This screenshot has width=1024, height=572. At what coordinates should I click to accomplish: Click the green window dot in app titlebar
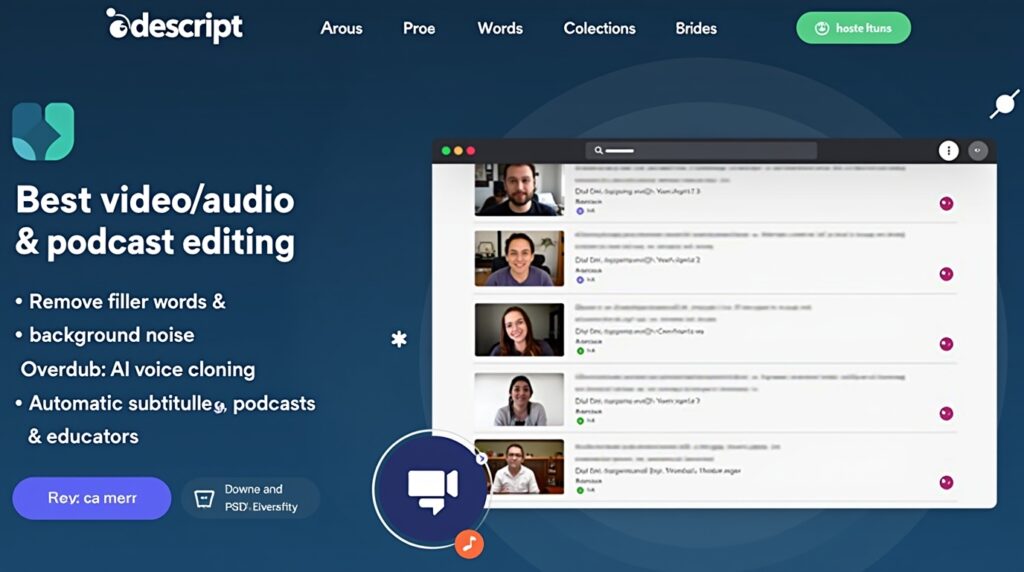point(446,151)
